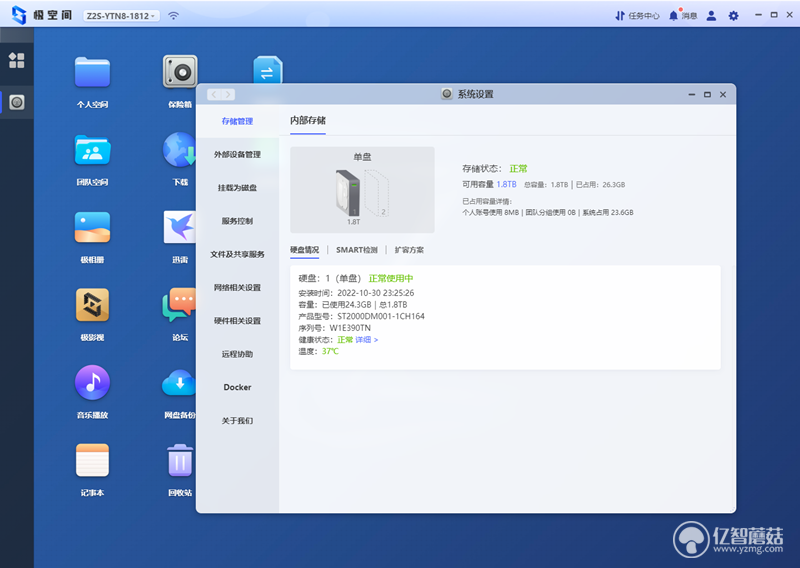Open the user account profile icon

[x=711, y=16]
